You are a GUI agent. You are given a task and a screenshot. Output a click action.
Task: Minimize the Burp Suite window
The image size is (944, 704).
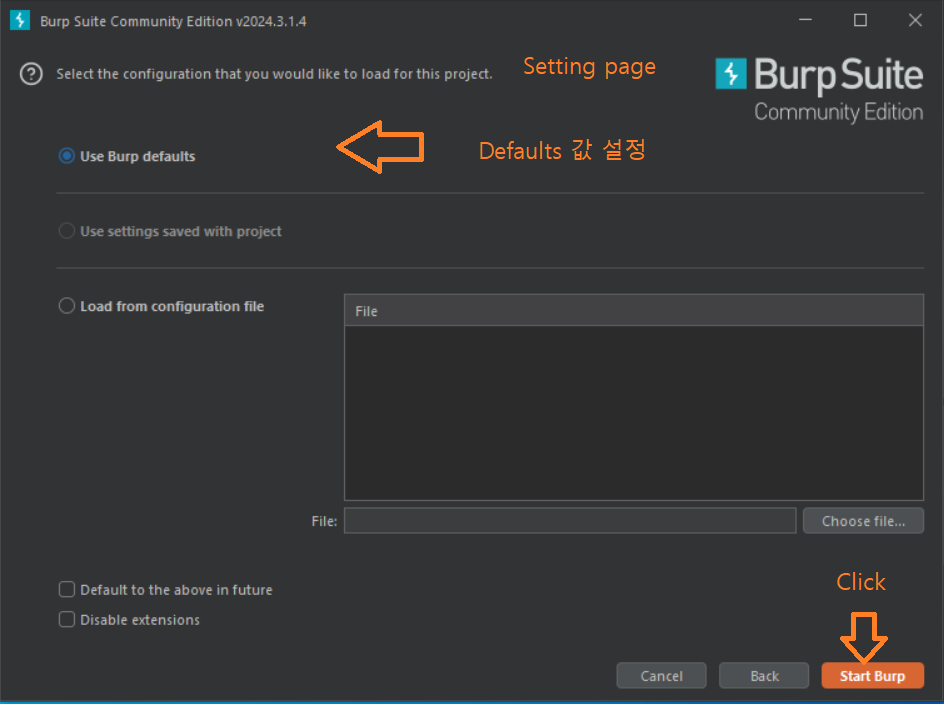pos(806,20)
